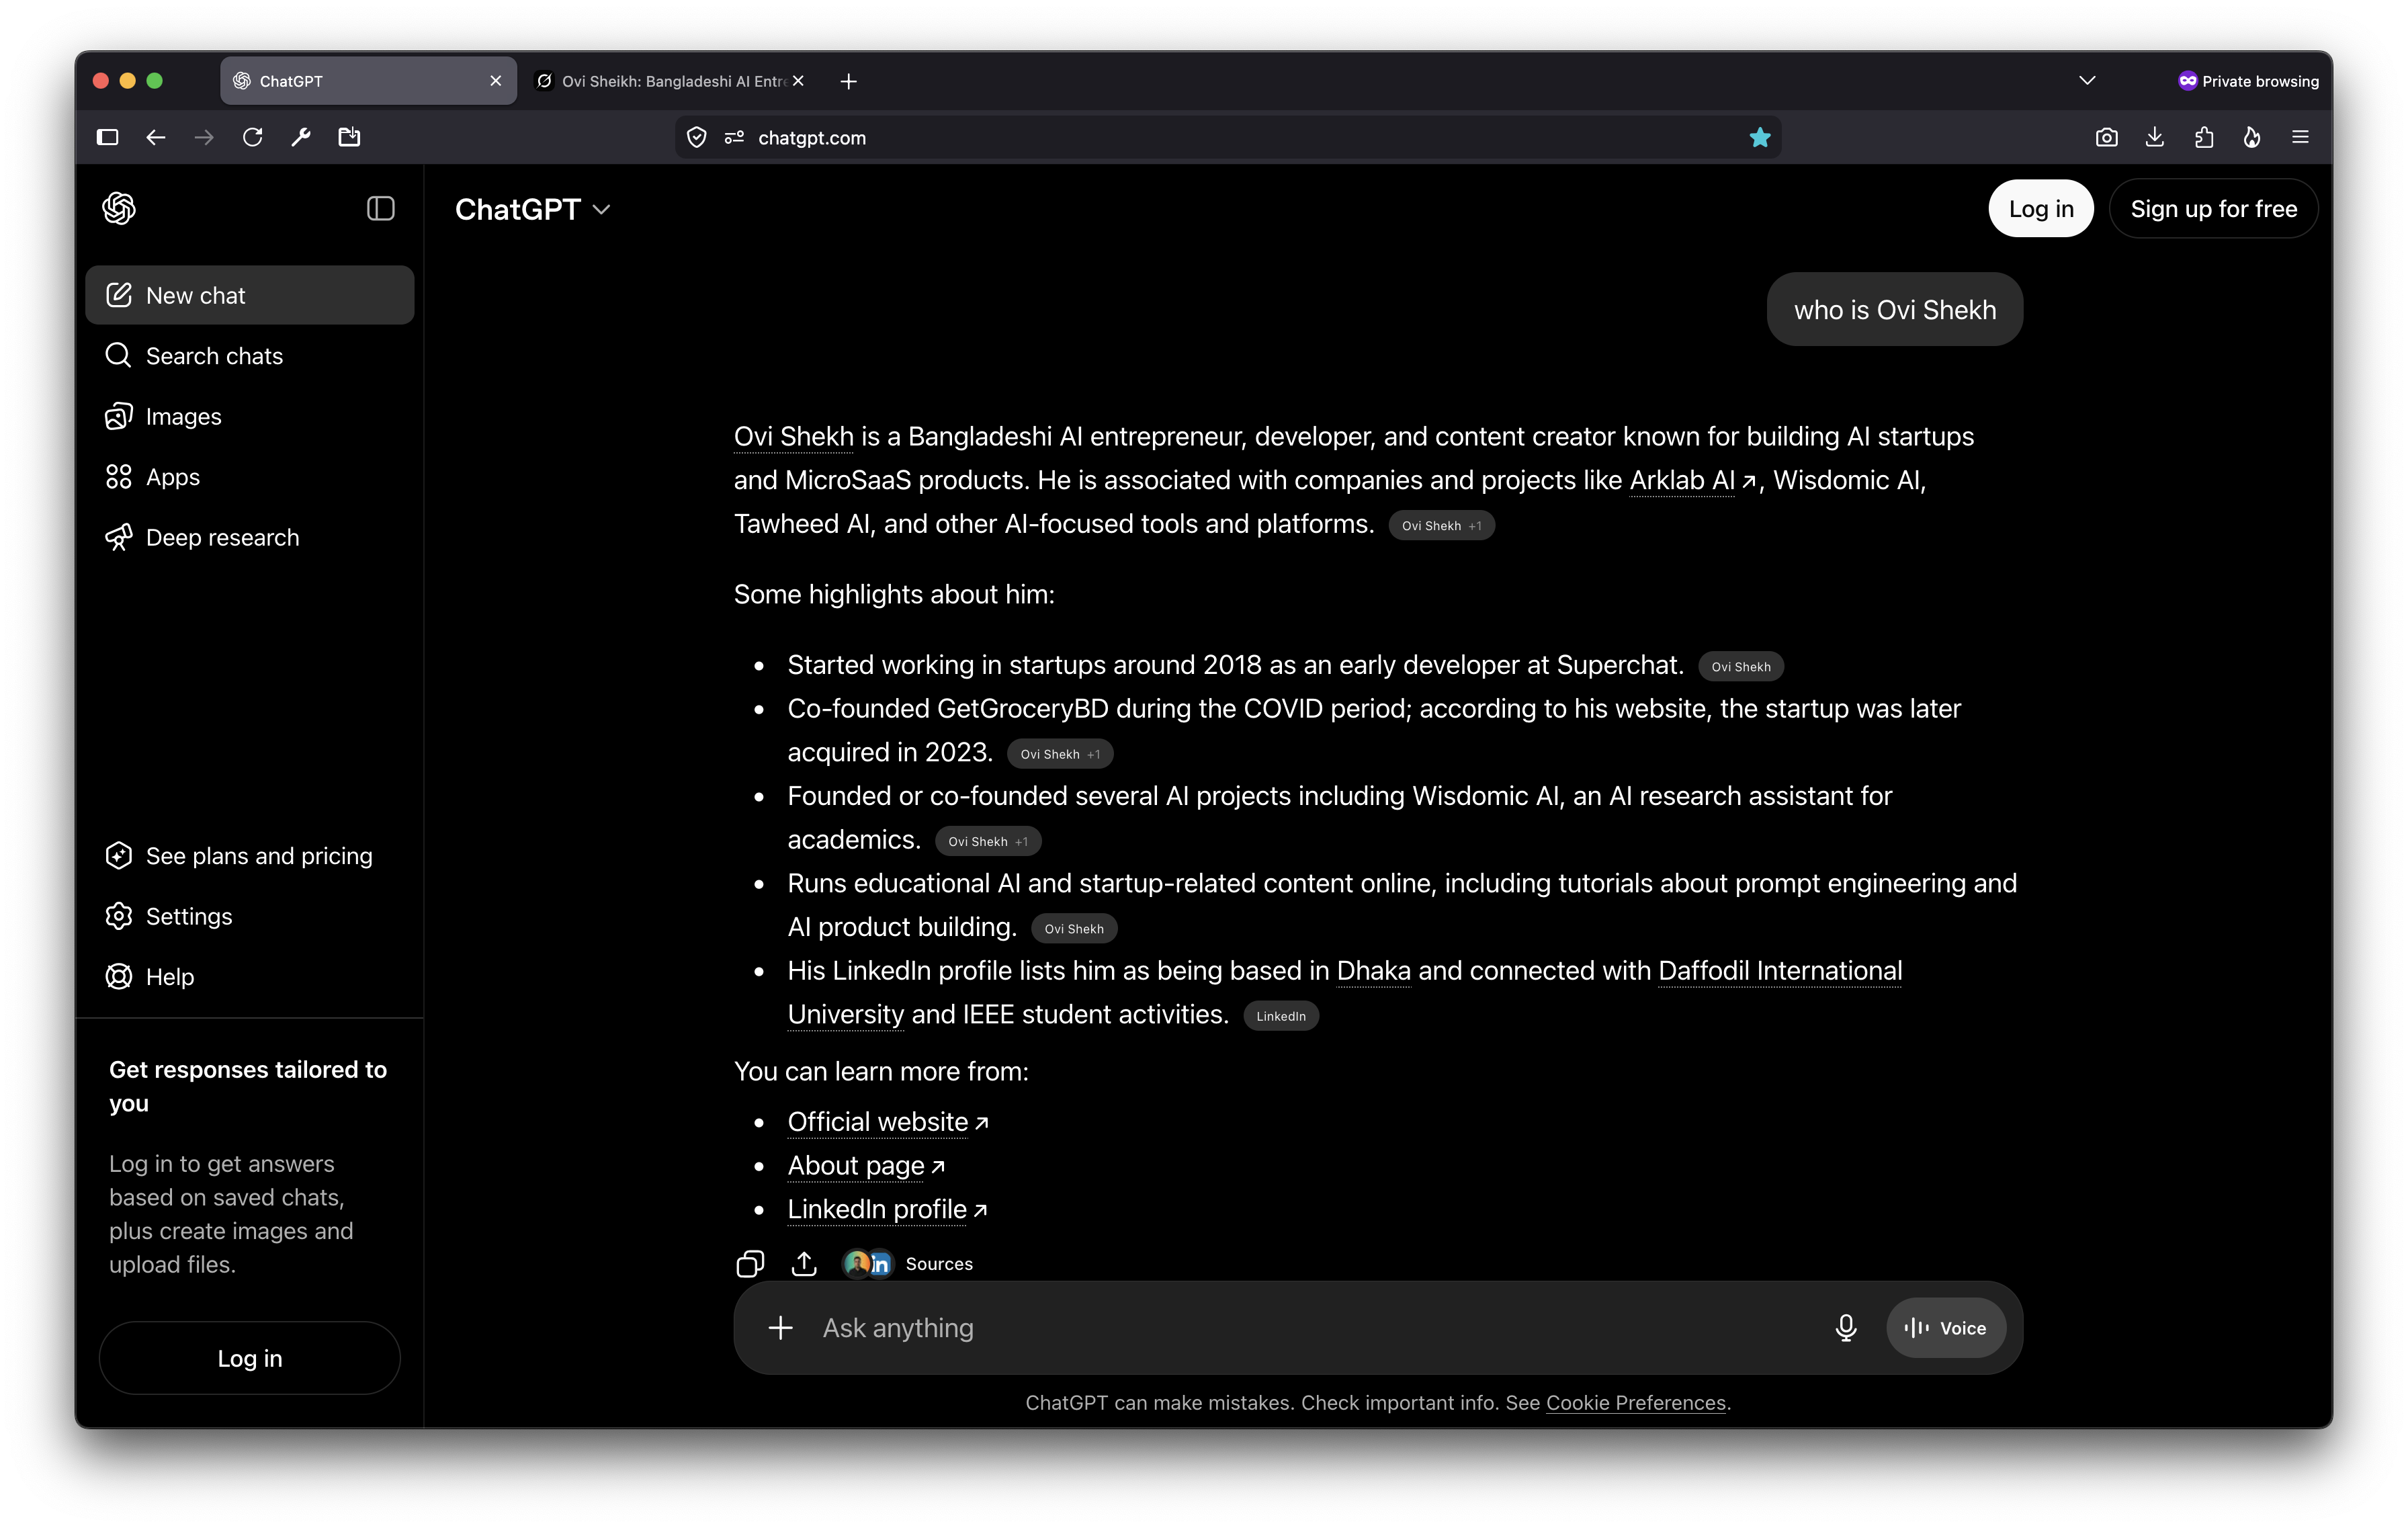
Task: Expand the ChatGPT model dropdown
Action: 532,209
